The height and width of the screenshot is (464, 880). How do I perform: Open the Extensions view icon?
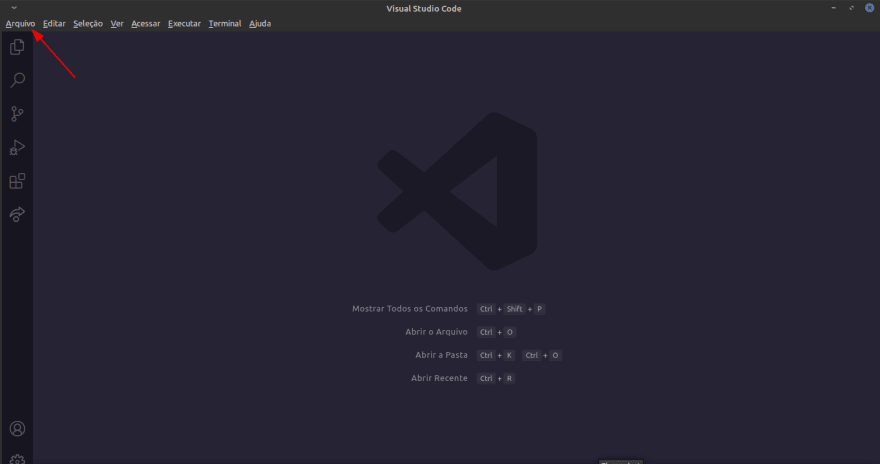tap(17, 181)
